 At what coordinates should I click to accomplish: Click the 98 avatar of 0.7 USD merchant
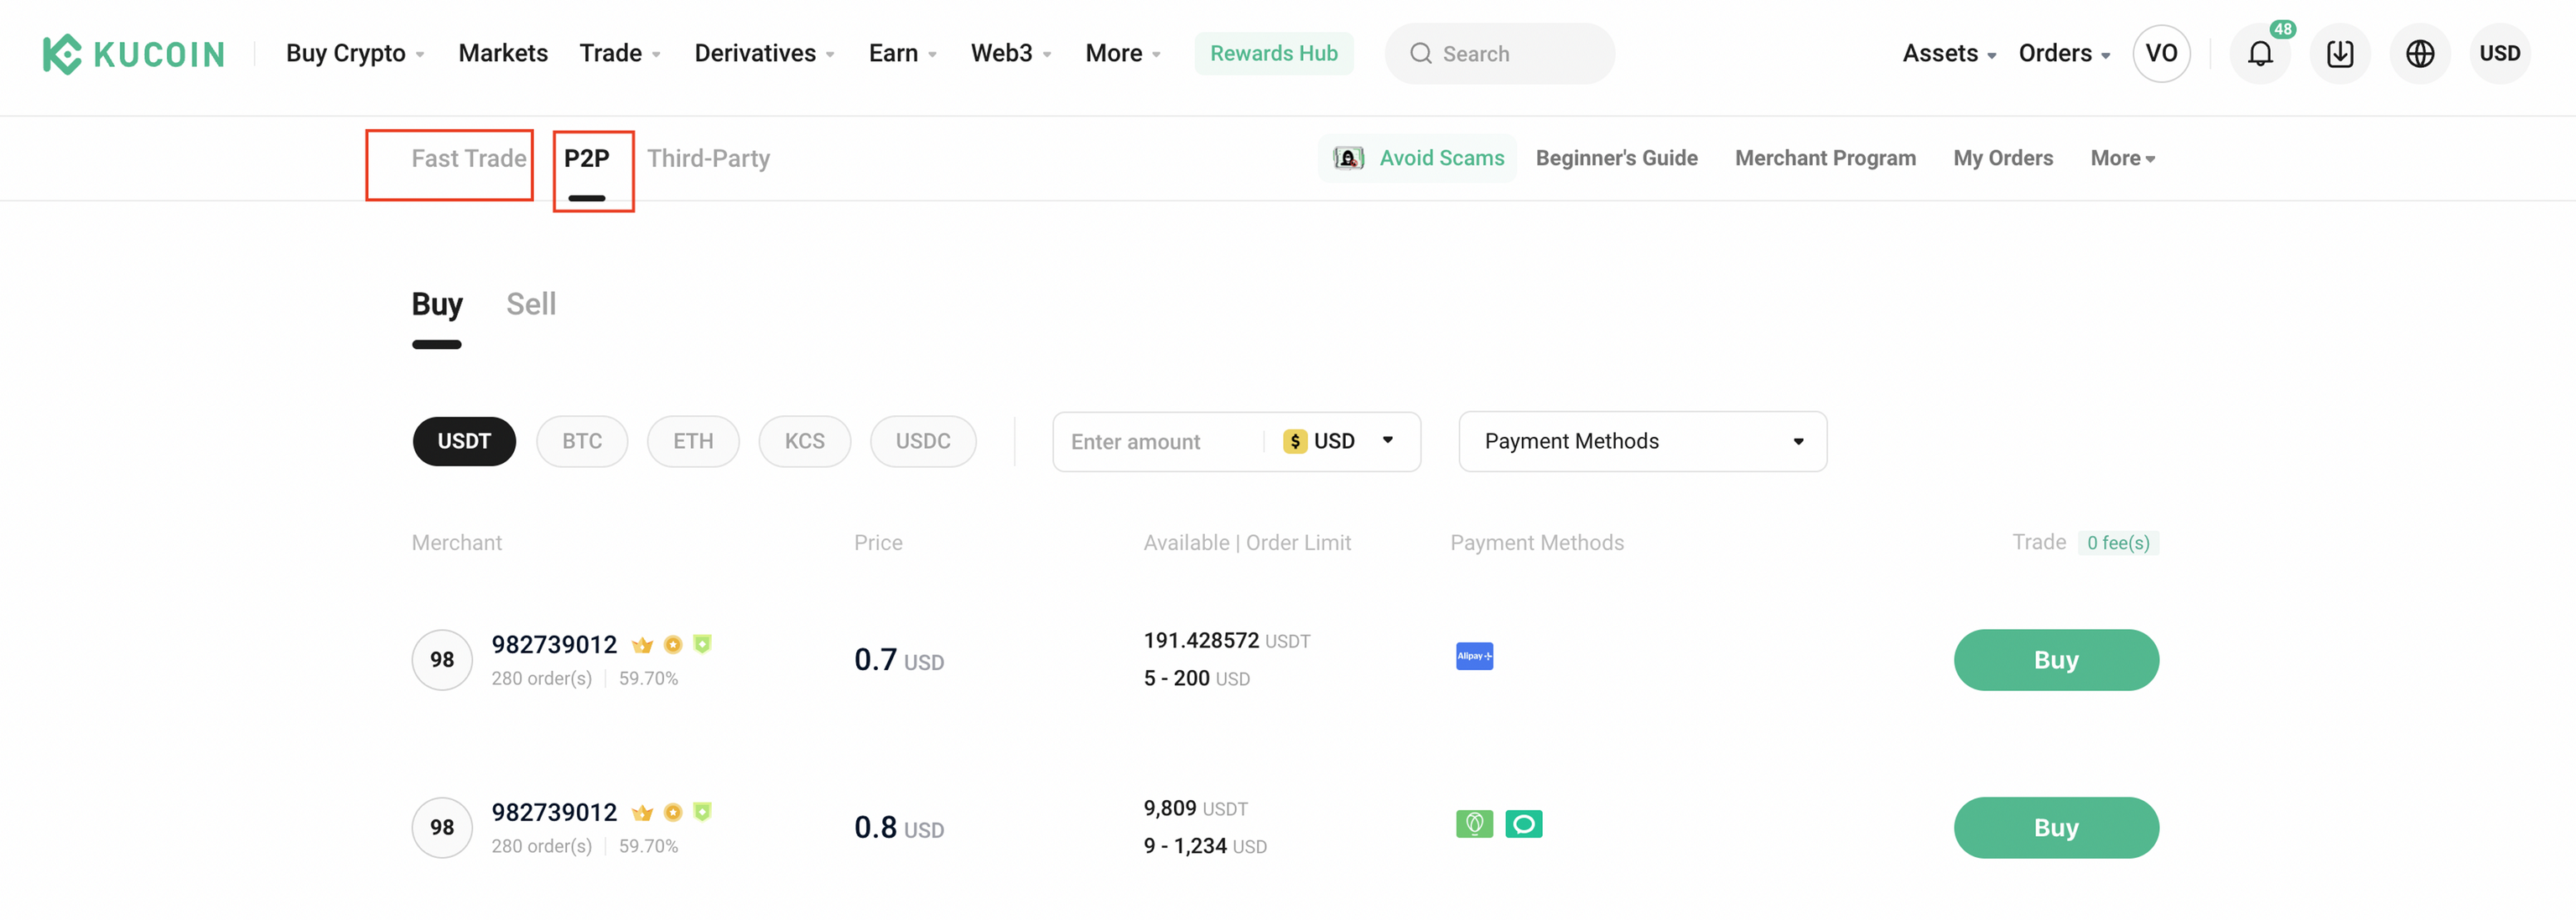point(442,660)
